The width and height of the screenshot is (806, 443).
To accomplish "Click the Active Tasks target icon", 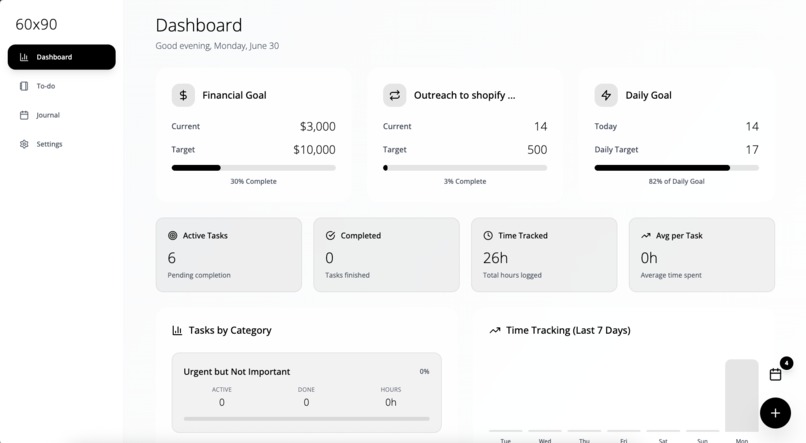I will coord(173,235).
